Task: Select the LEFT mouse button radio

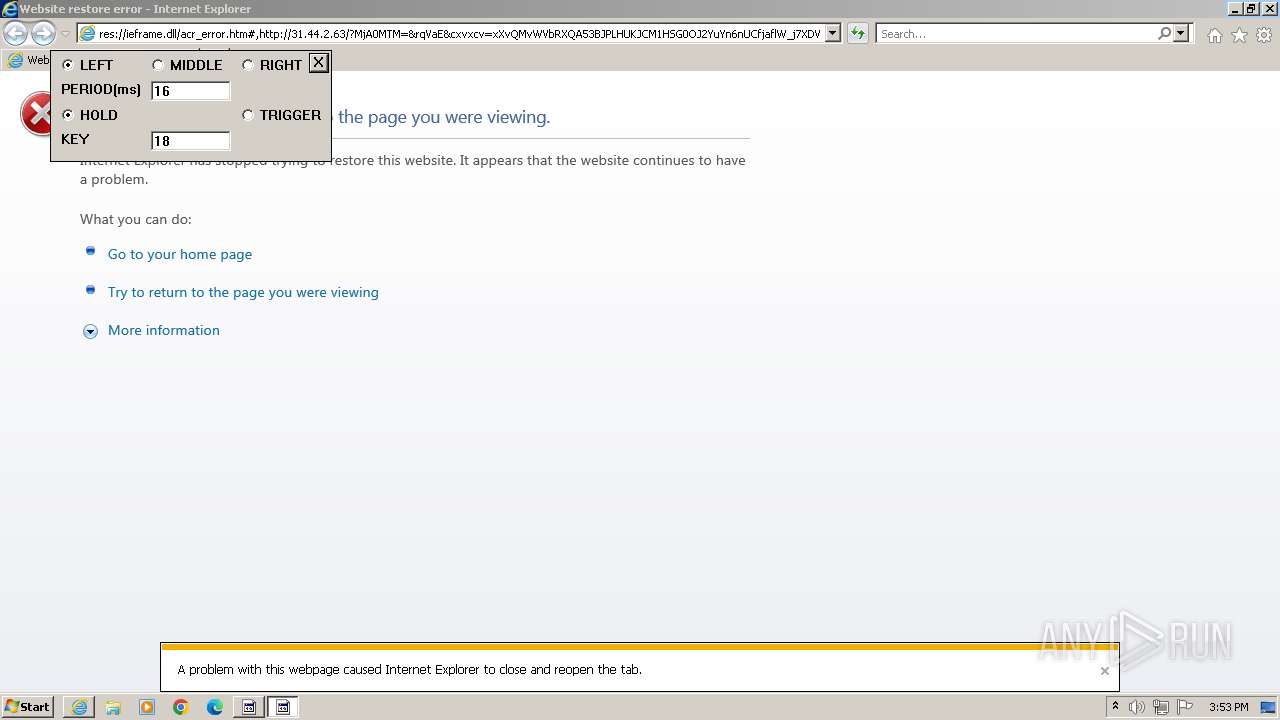Action: [x=68, y=65]
